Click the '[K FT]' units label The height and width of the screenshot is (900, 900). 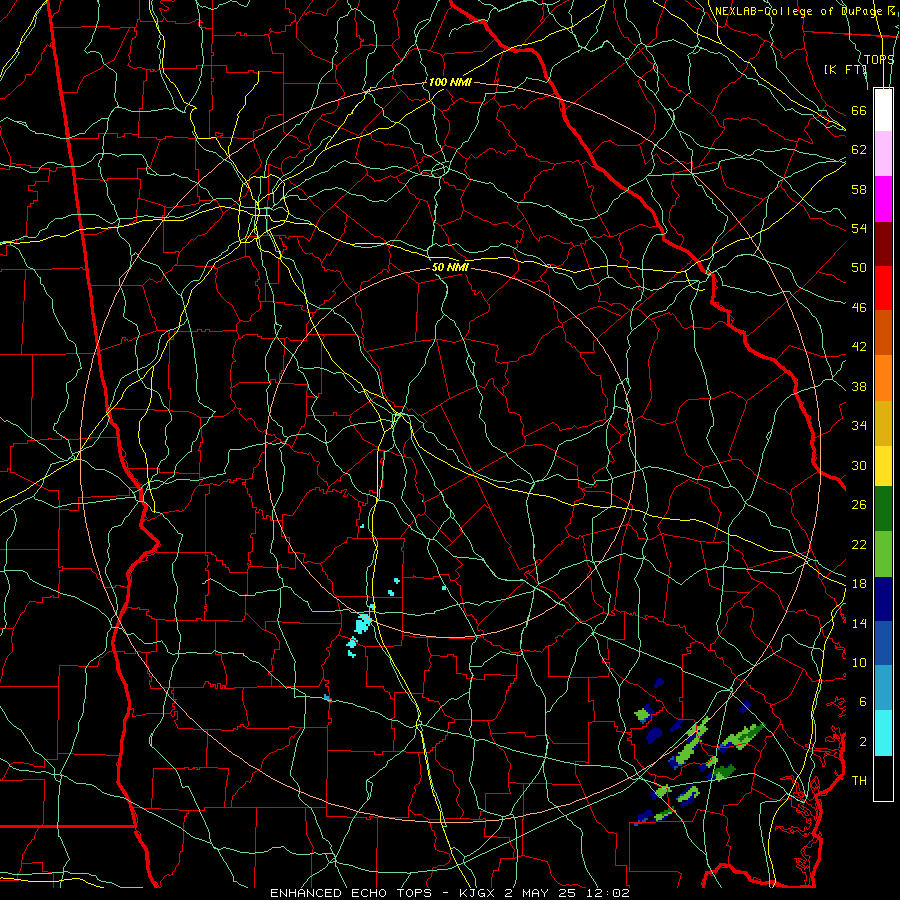[x=845, y=69]
